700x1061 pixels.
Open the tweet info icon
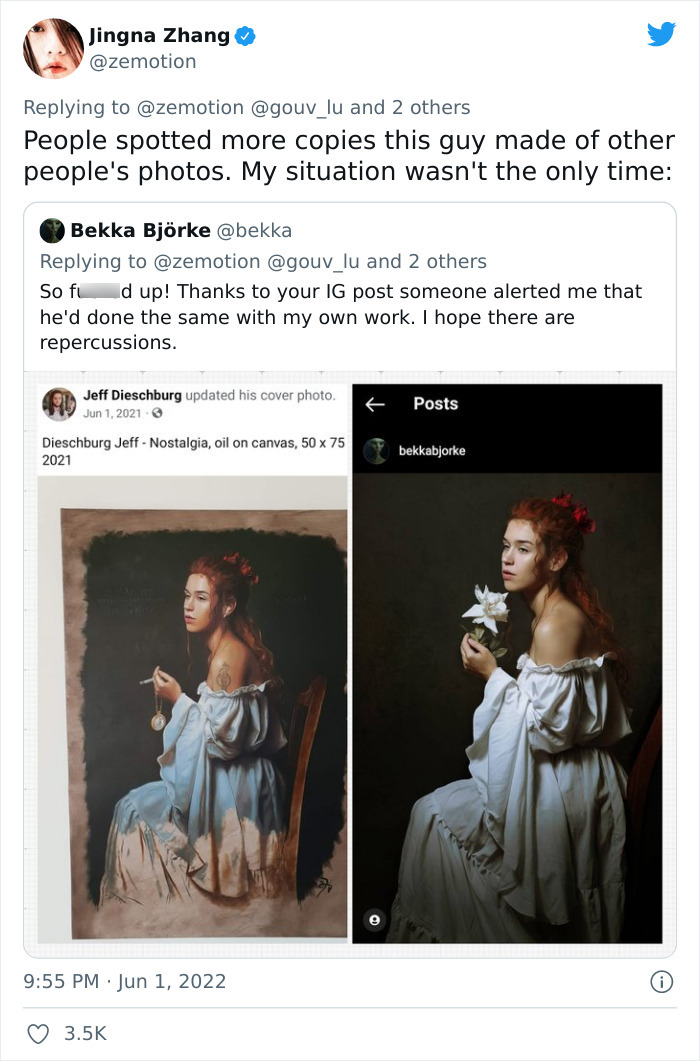661,982
